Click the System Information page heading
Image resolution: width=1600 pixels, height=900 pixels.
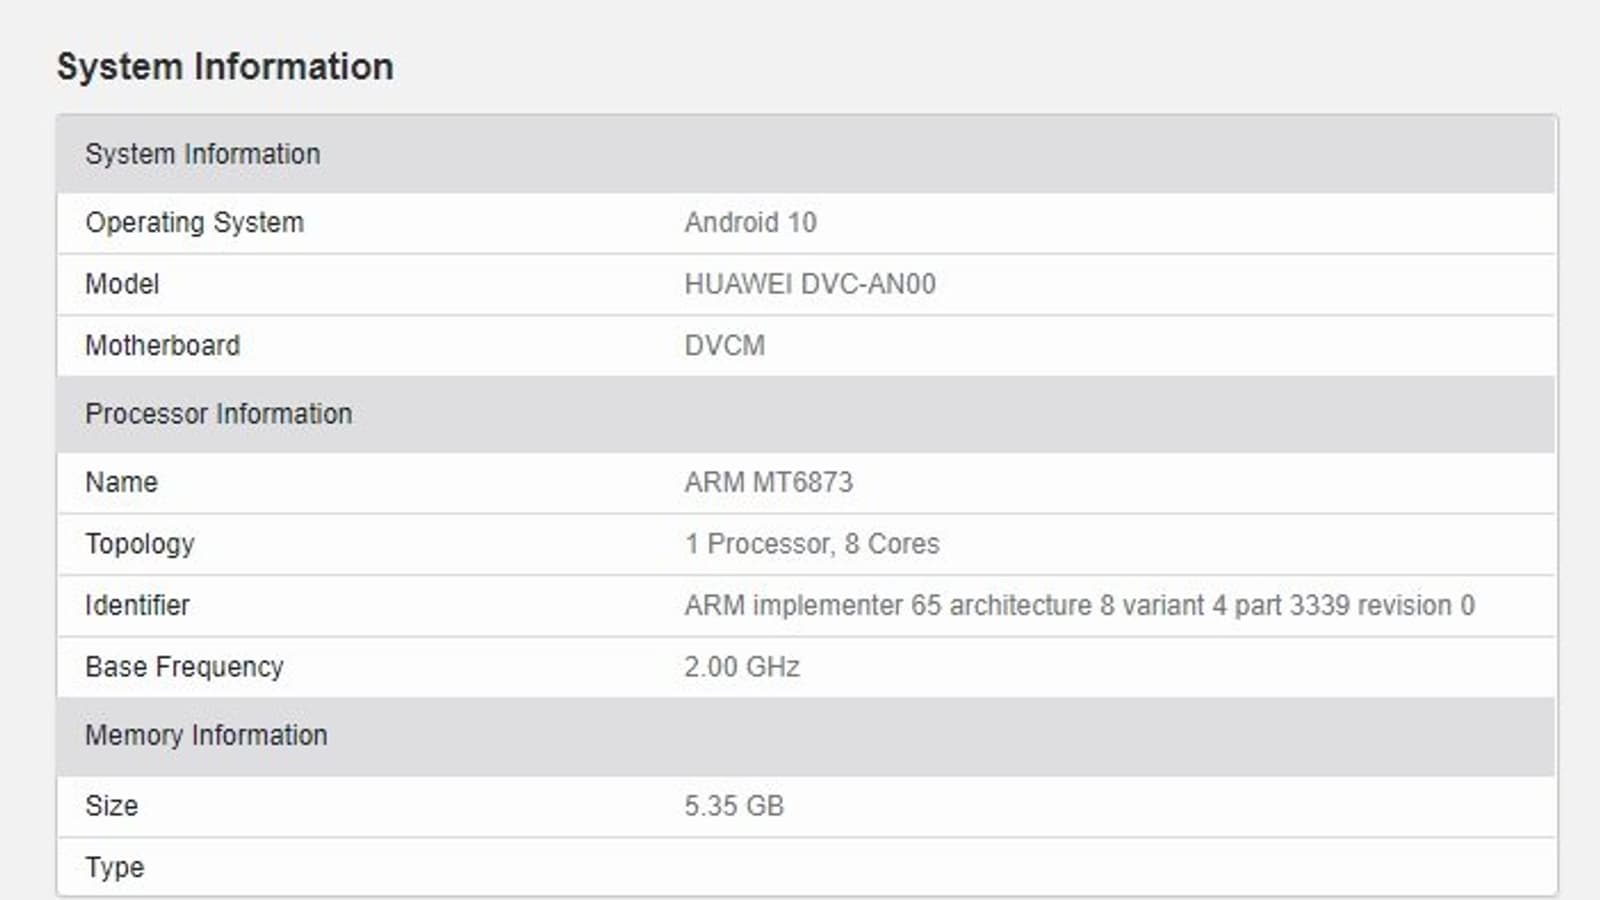click(225, 67)
